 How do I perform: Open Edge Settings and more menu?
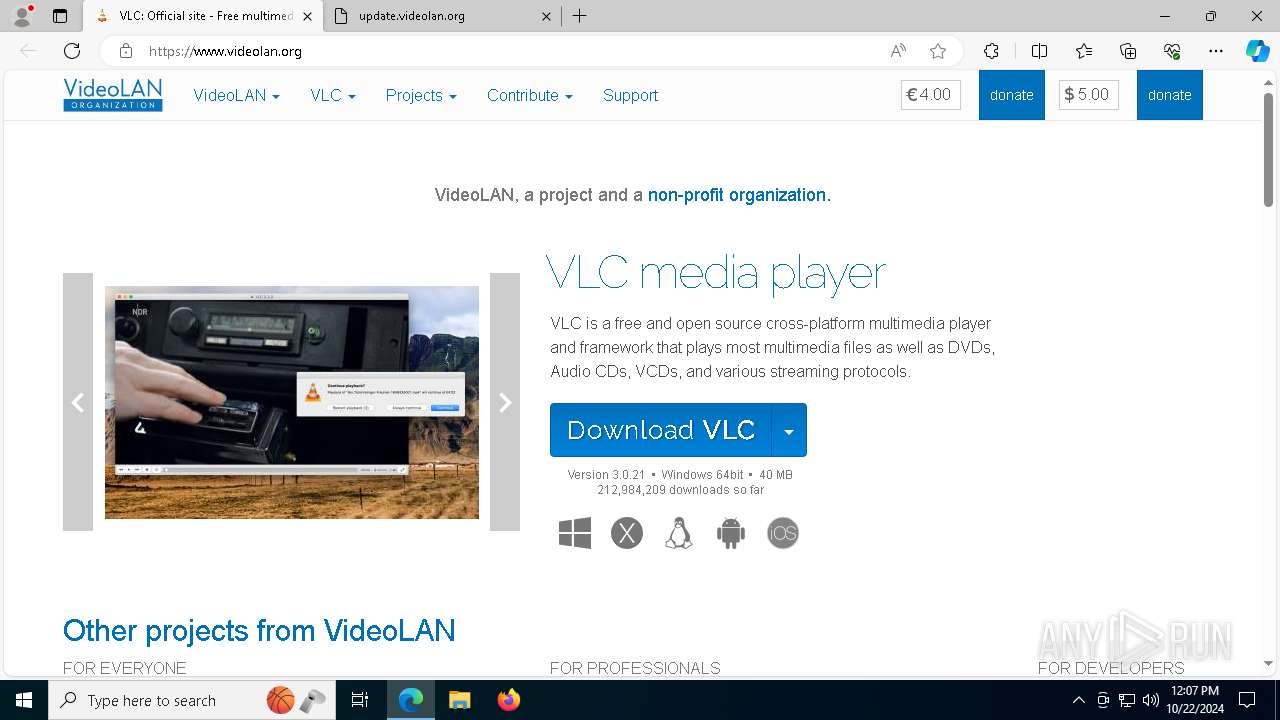click(1216, 51)
